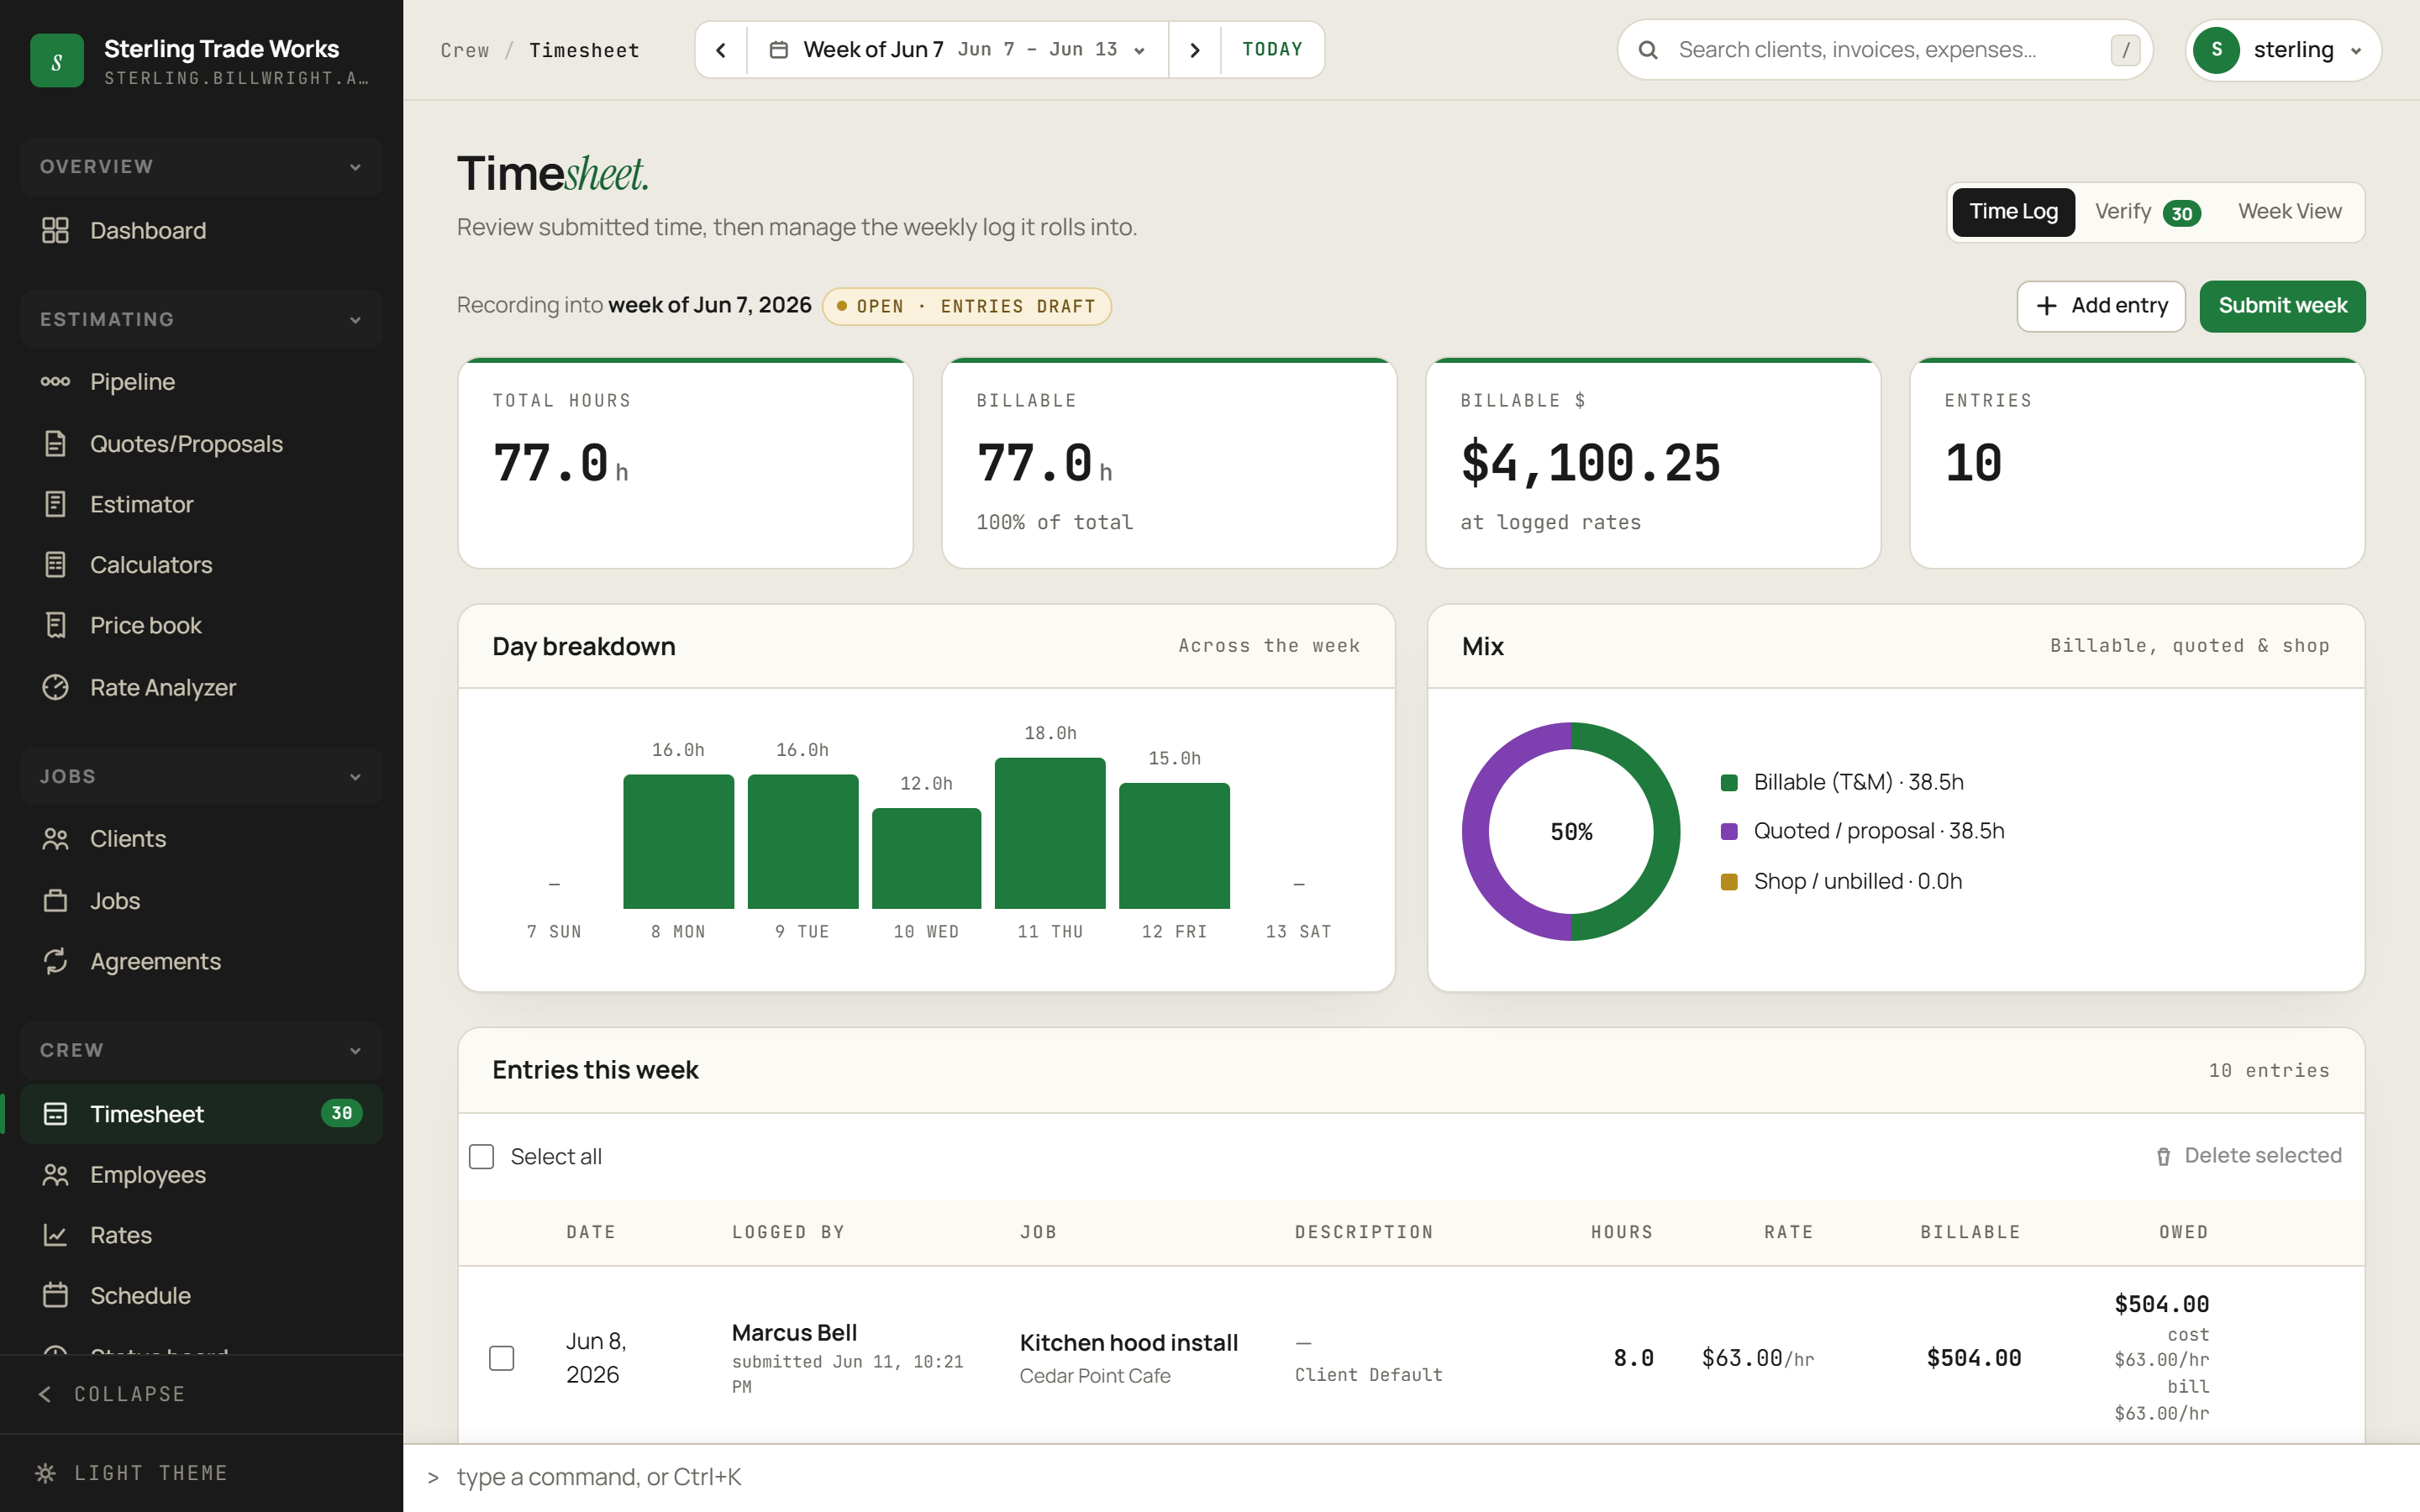
Task: Click the Pipeline icon in sidebar
Action: point(55,382)
